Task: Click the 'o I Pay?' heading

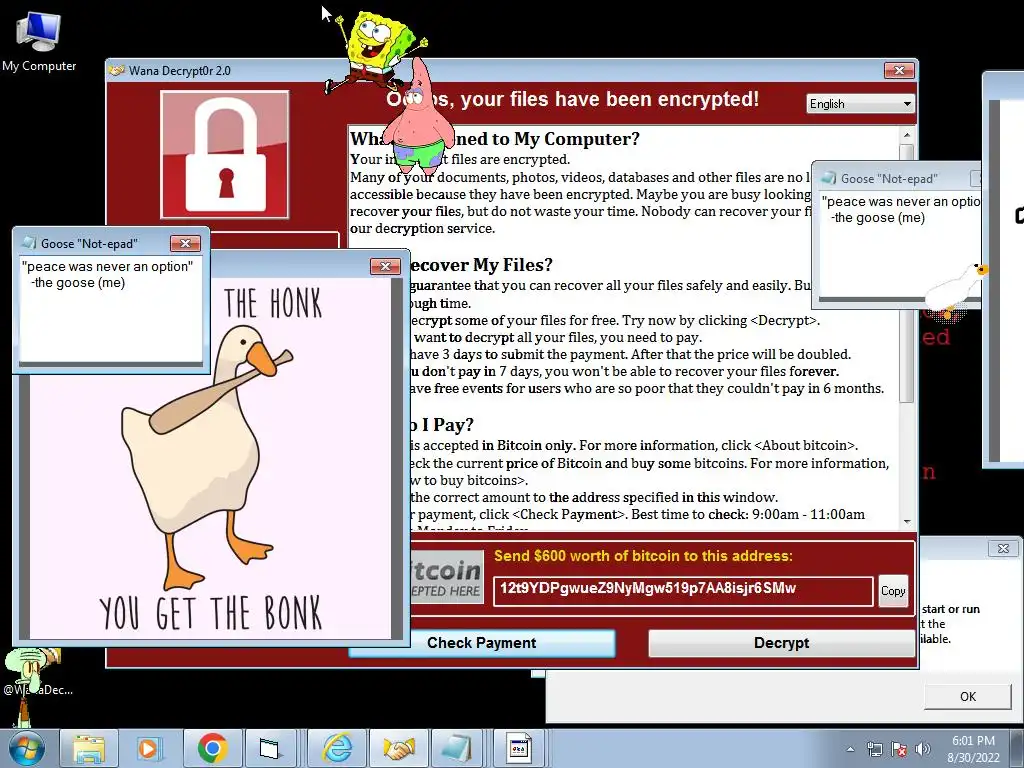Action: pyautogui.click(x=441, y=424)
